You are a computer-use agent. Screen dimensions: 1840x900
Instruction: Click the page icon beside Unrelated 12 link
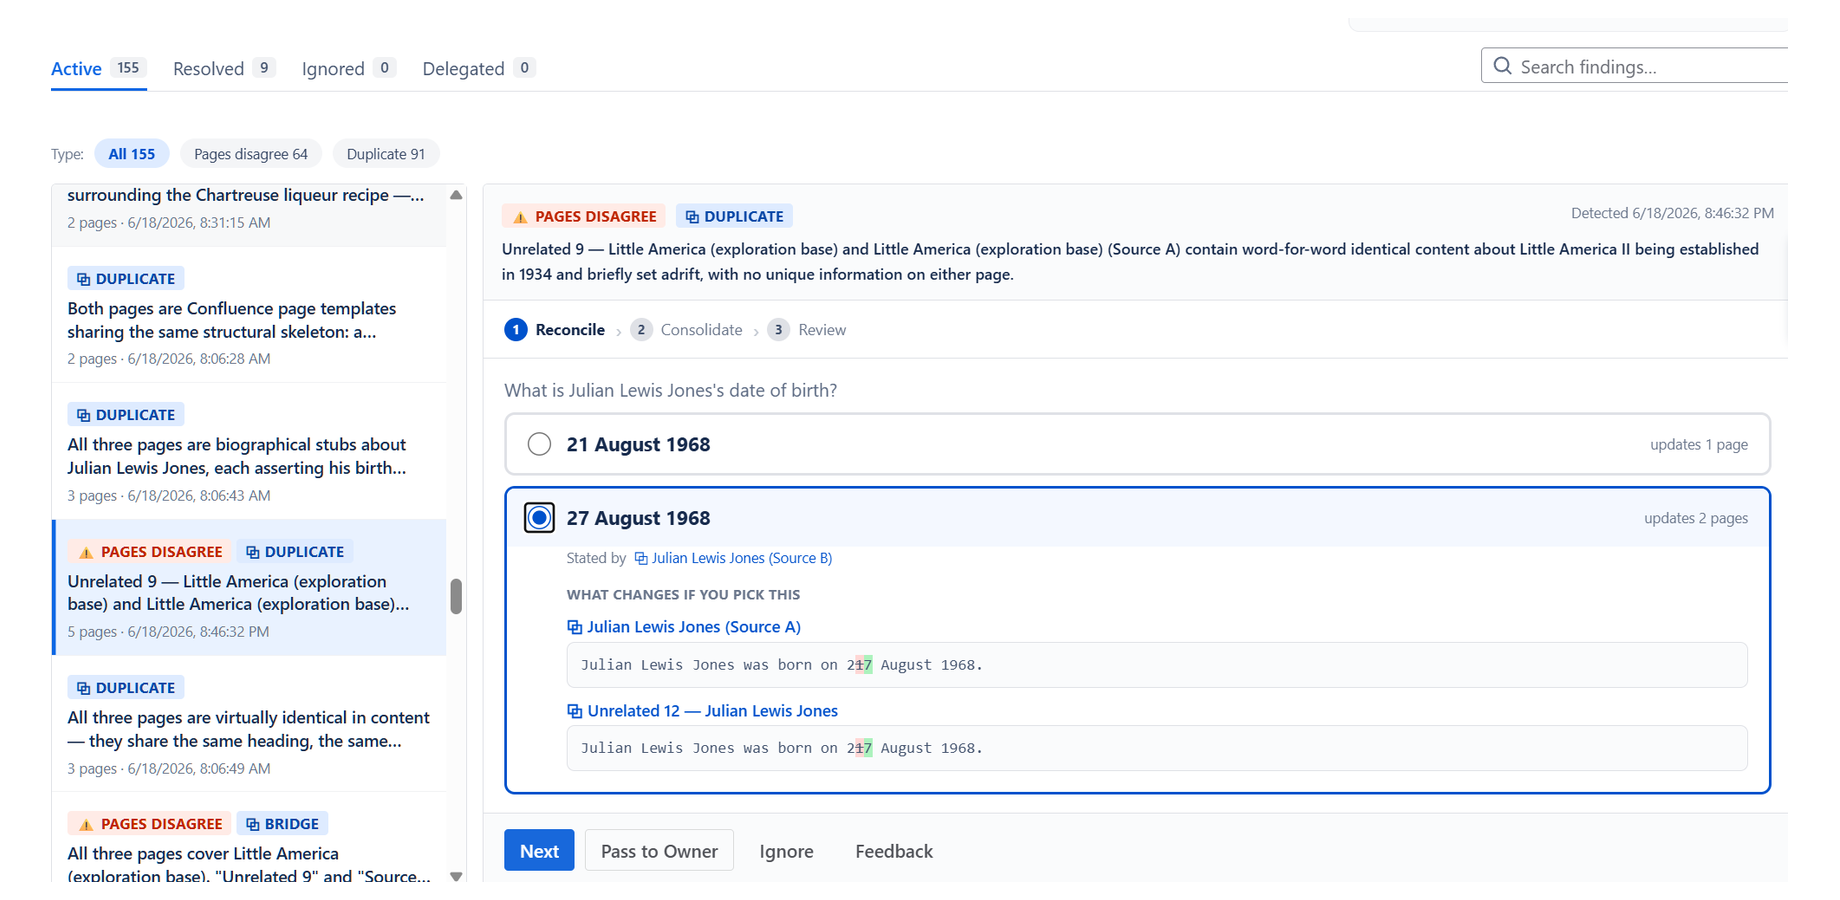(574, 711)
